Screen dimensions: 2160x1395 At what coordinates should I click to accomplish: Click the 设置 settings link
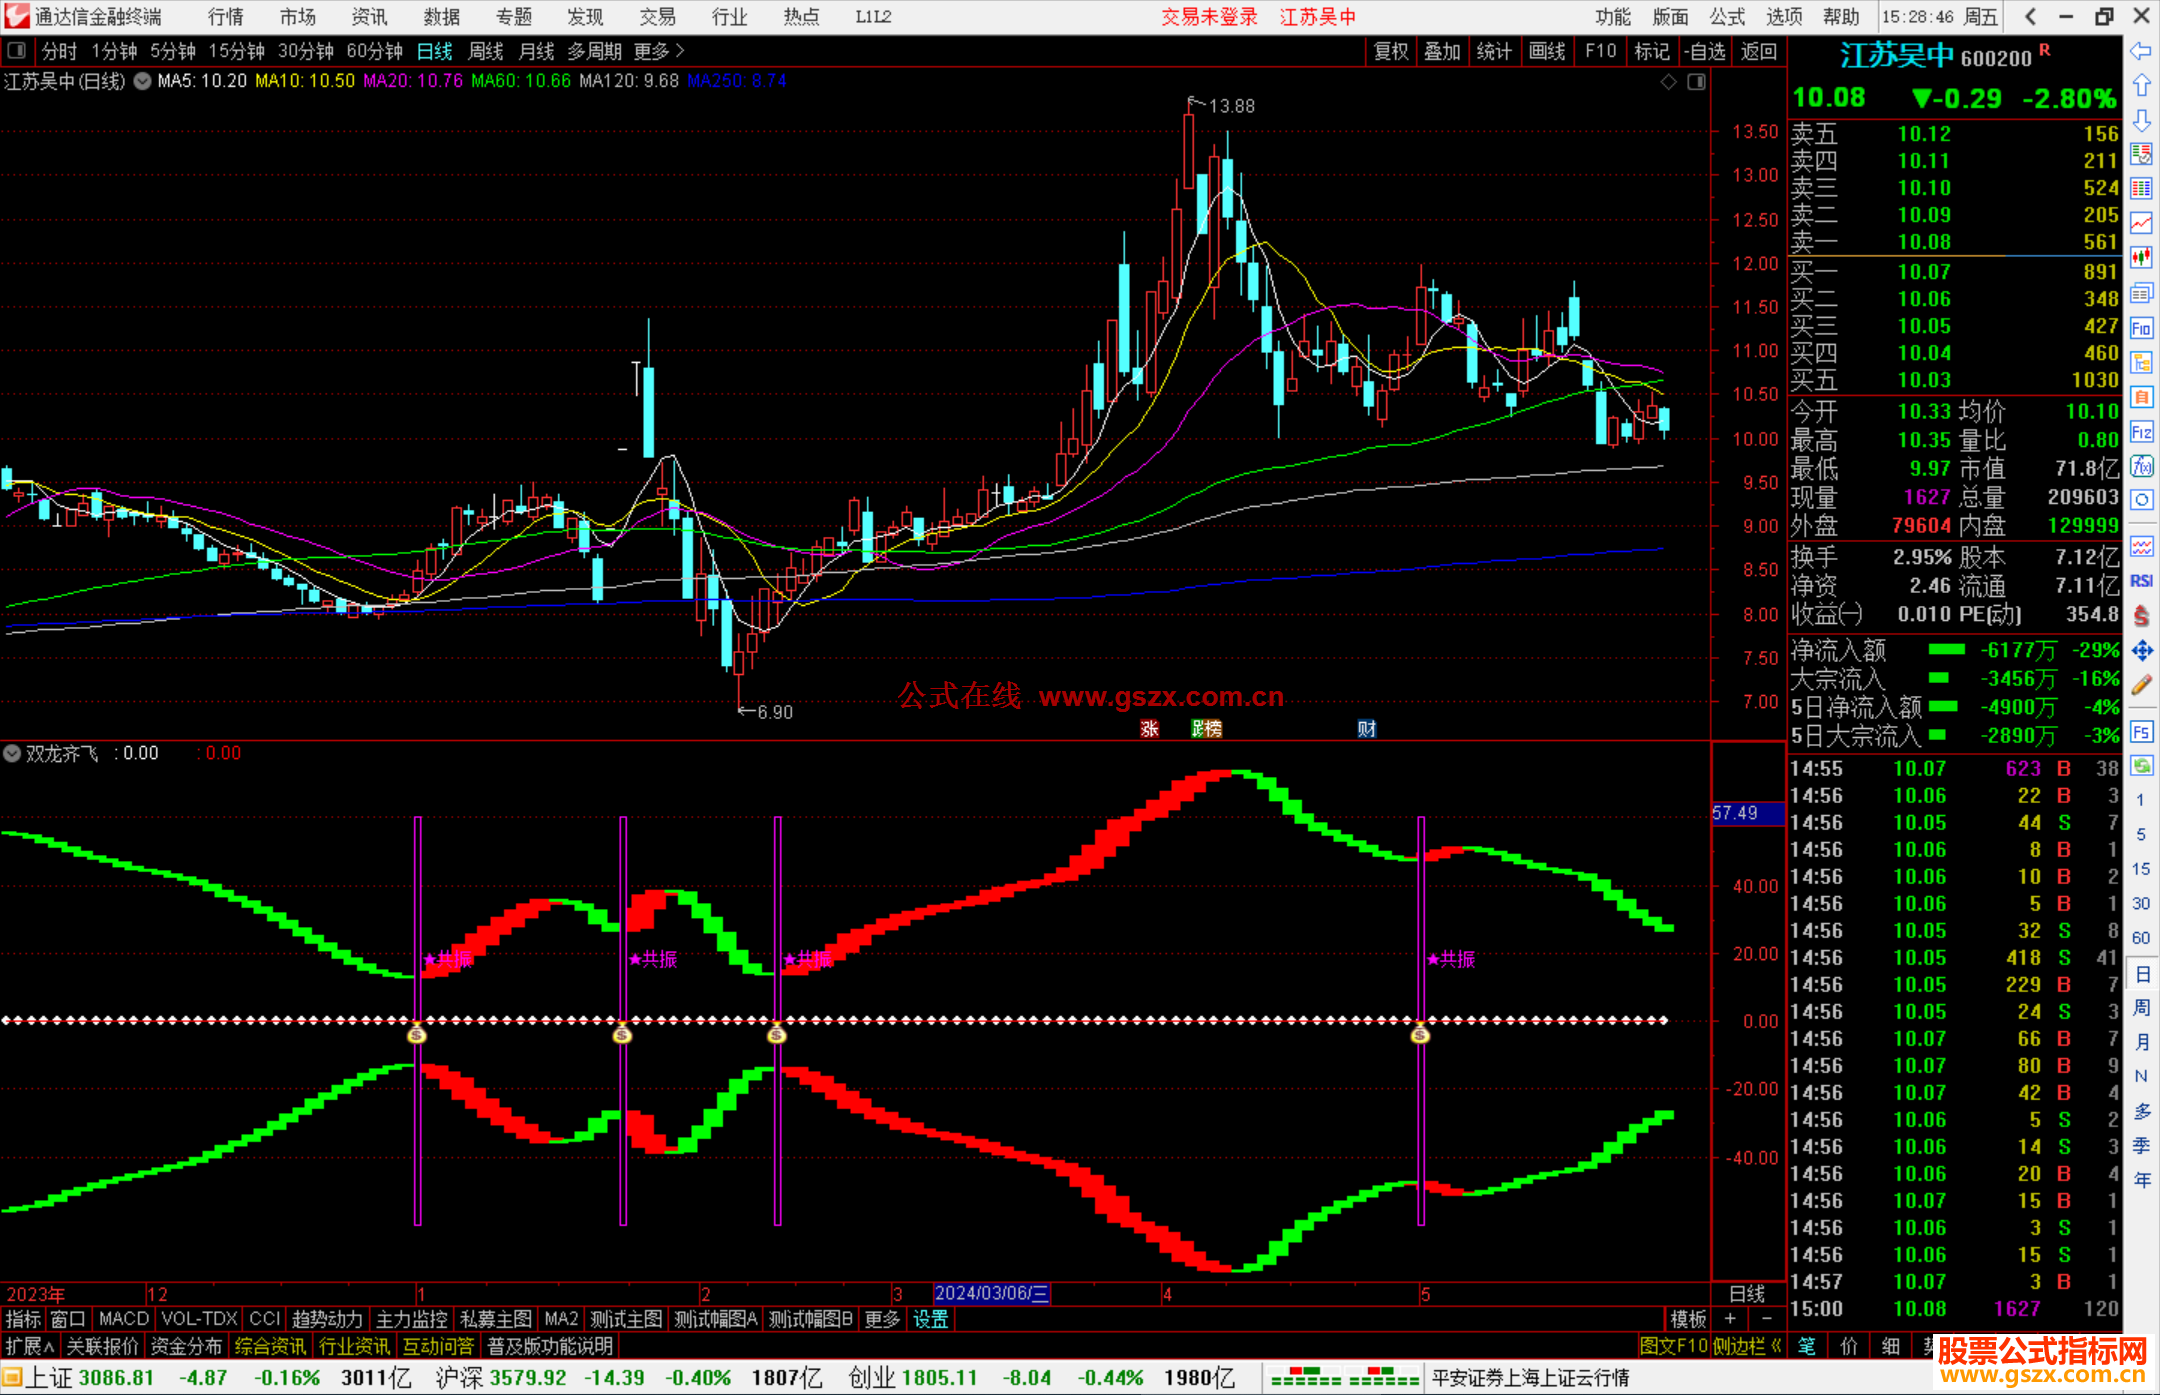click(x=930, y=1319)
